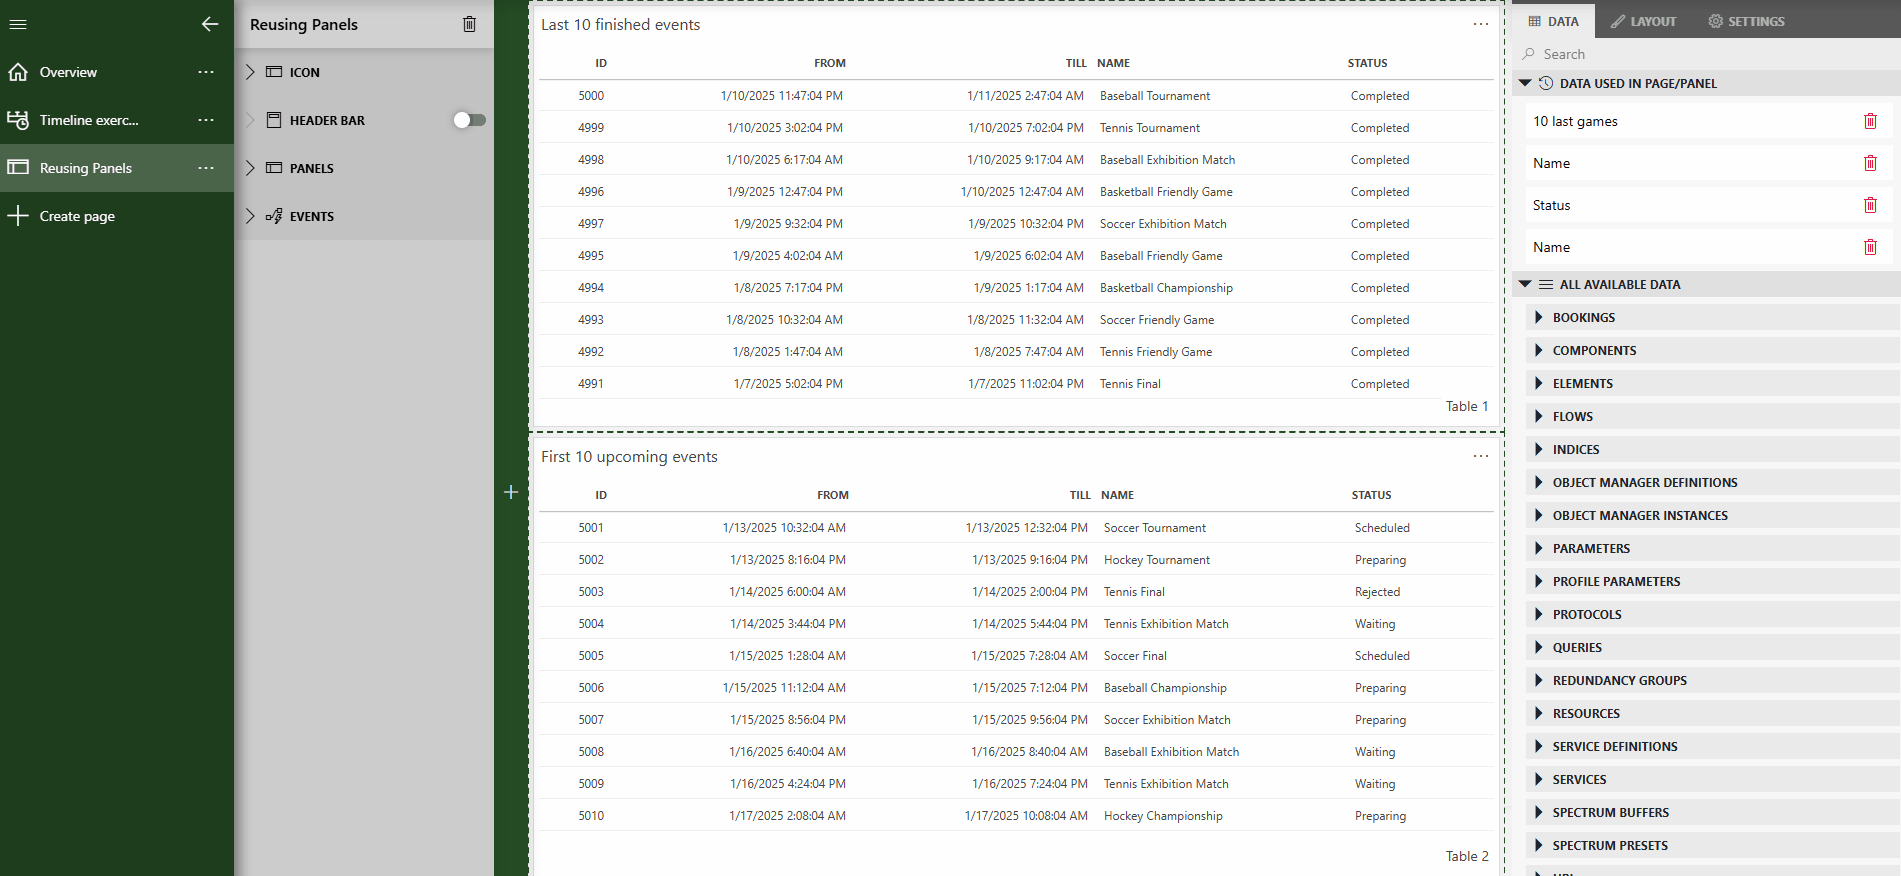Click Create page in sidebar
This screenshot has width=1901, height=876.
click(77, 216)
